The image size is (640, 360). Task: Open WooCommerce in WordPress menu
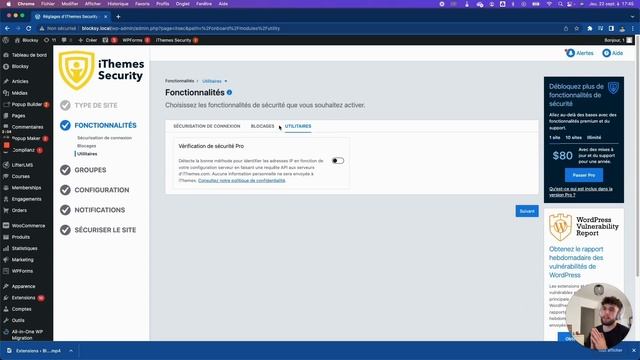[27, 226]
